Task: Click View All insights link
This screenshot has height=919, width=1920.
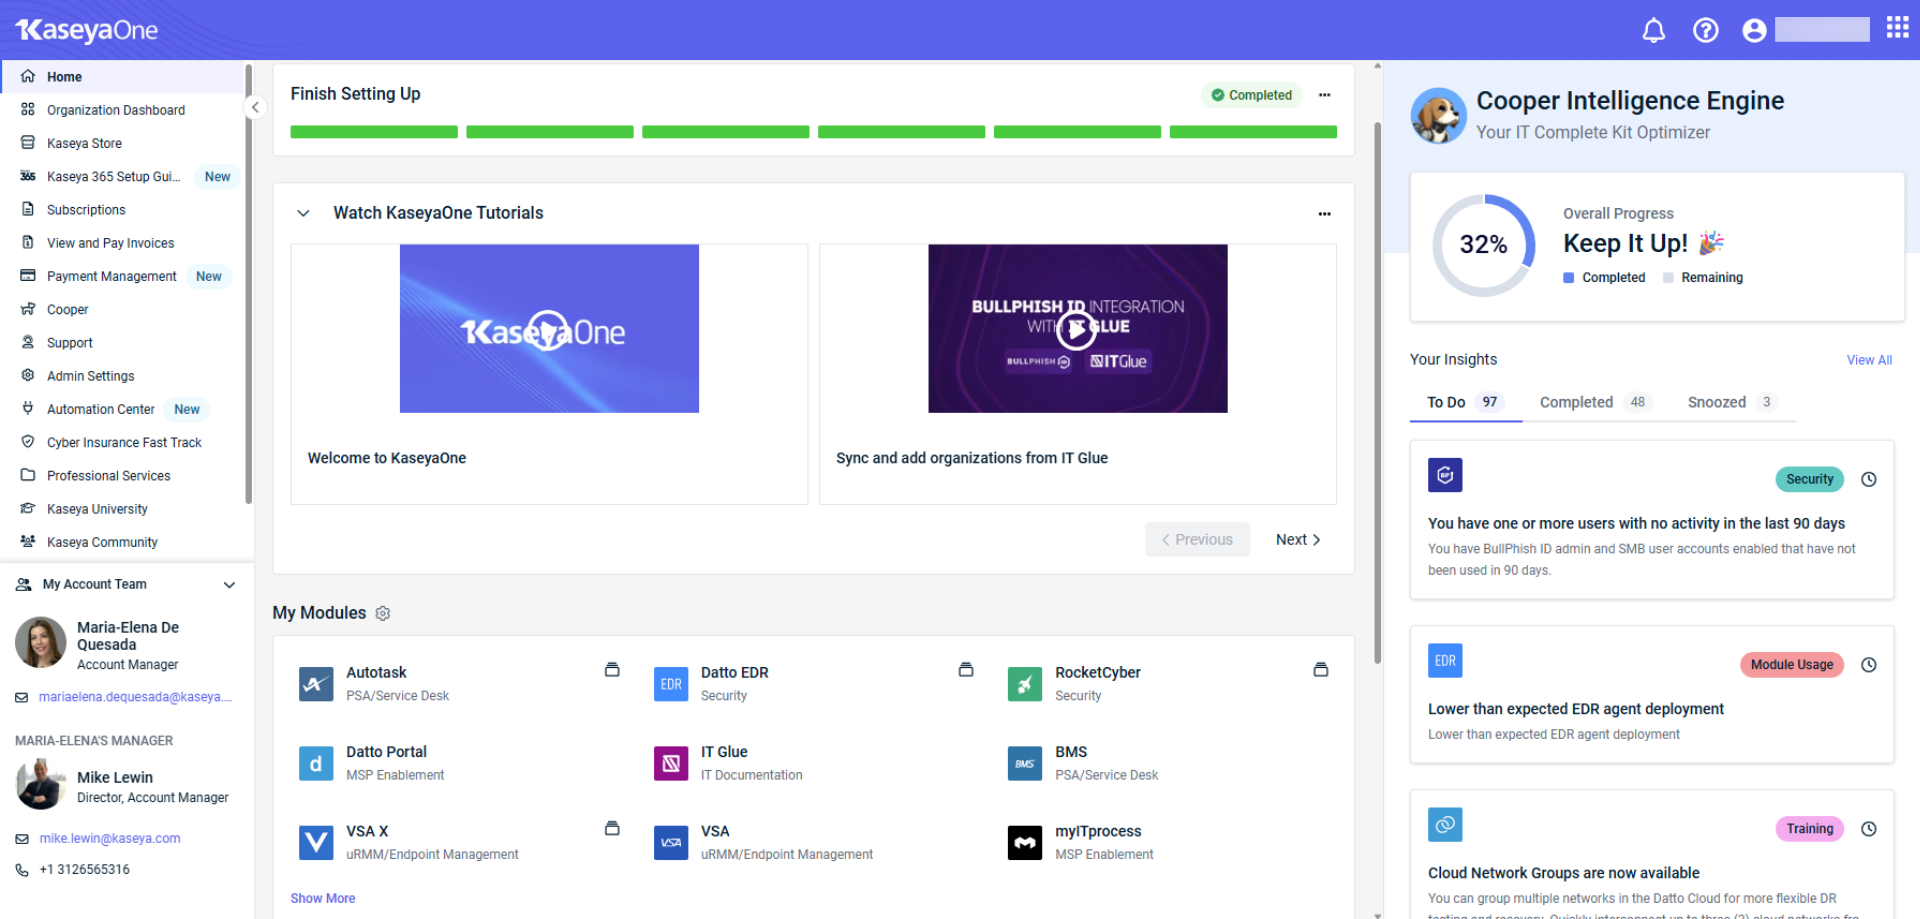Action: pos(1869,360)
